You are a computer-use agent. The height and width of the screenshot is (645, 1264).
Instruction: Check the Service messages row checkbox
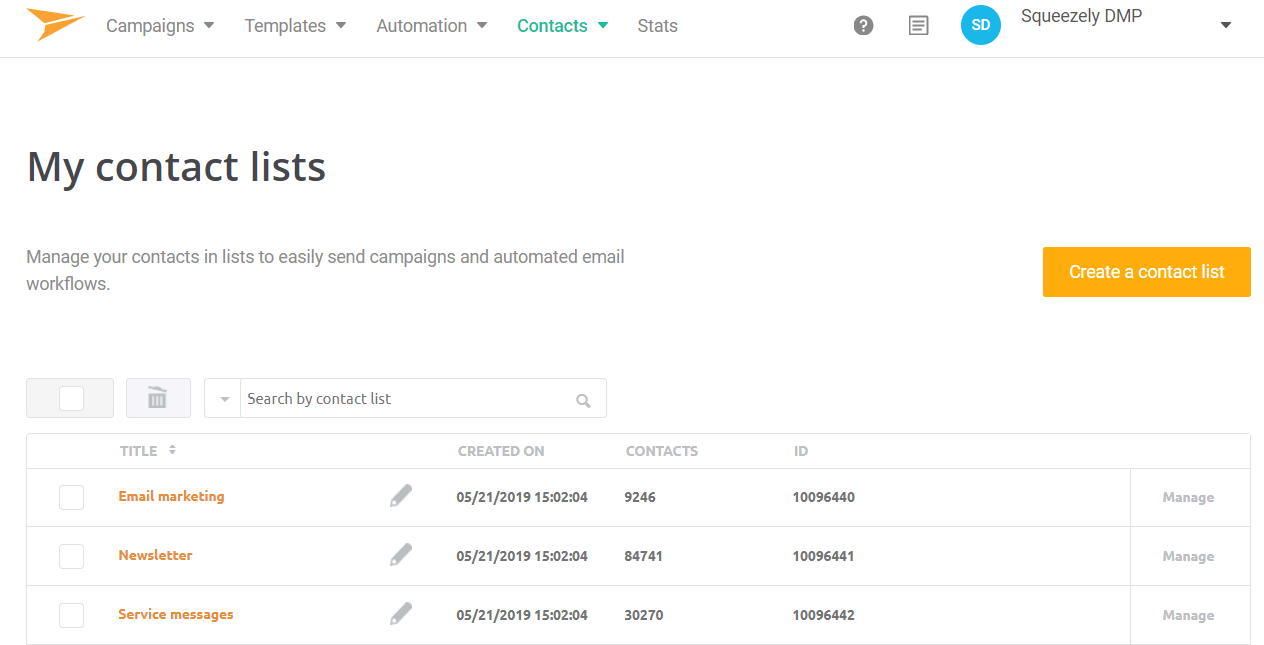[71, 615]
